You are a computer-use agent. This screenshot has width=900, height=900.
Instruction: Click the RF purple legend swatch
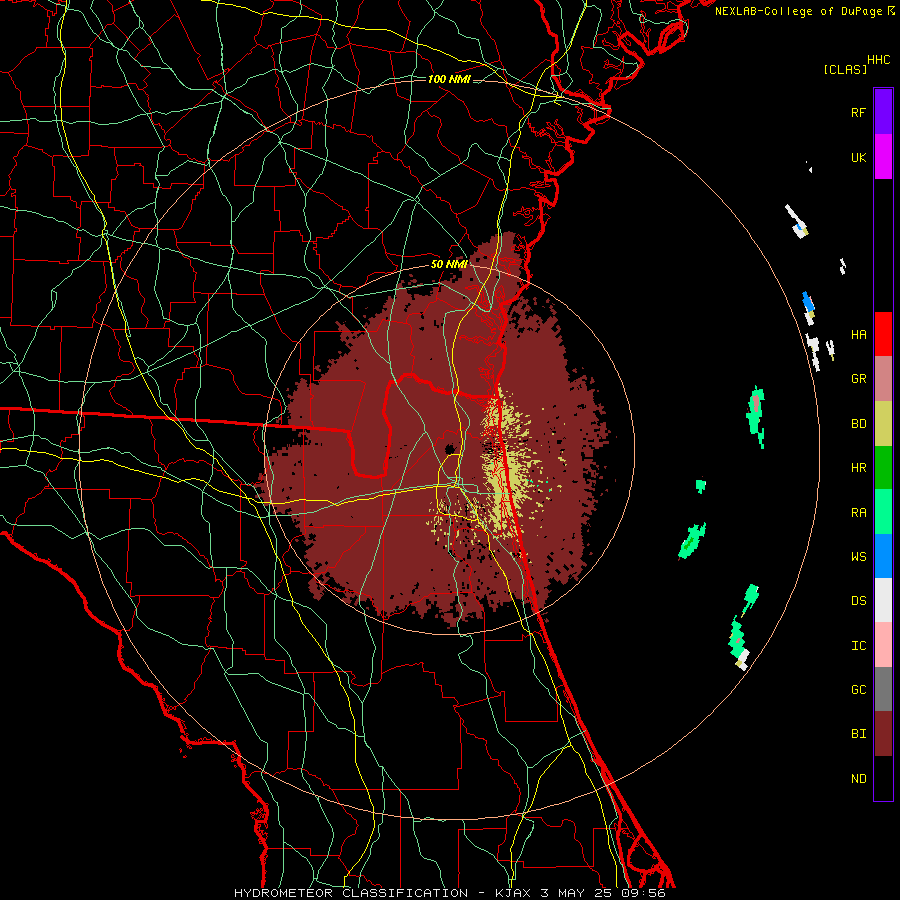click(883, 112)
